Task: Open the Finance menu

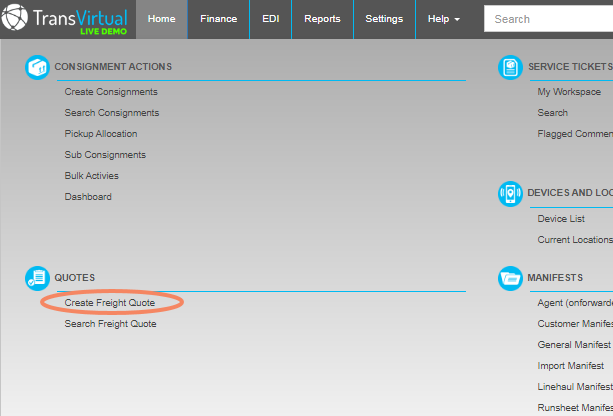Action: click(x=219, y=19)
